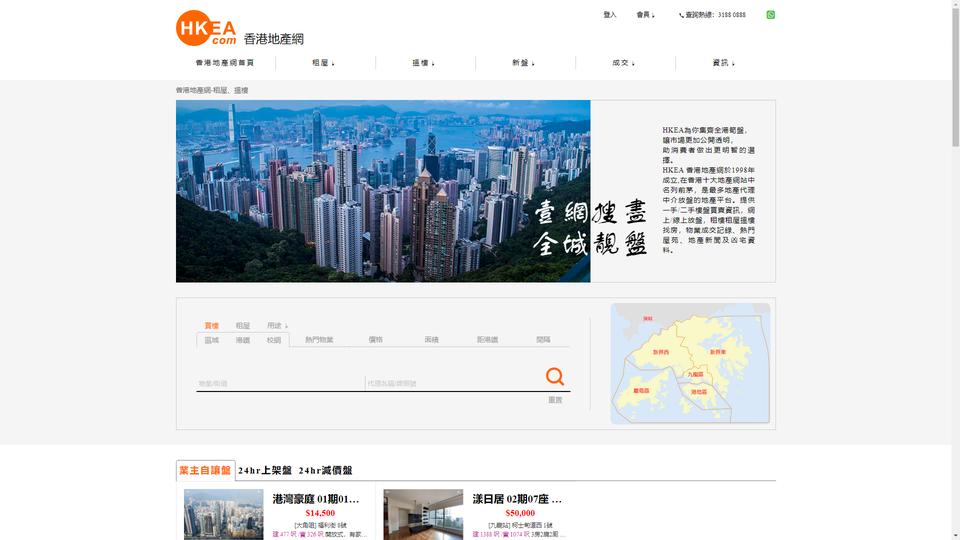Click the breadcrumb 香港地產網-租屋、搵樓
Screen dimensions: 960x540
pyautogui.click(x=212, y=90)
